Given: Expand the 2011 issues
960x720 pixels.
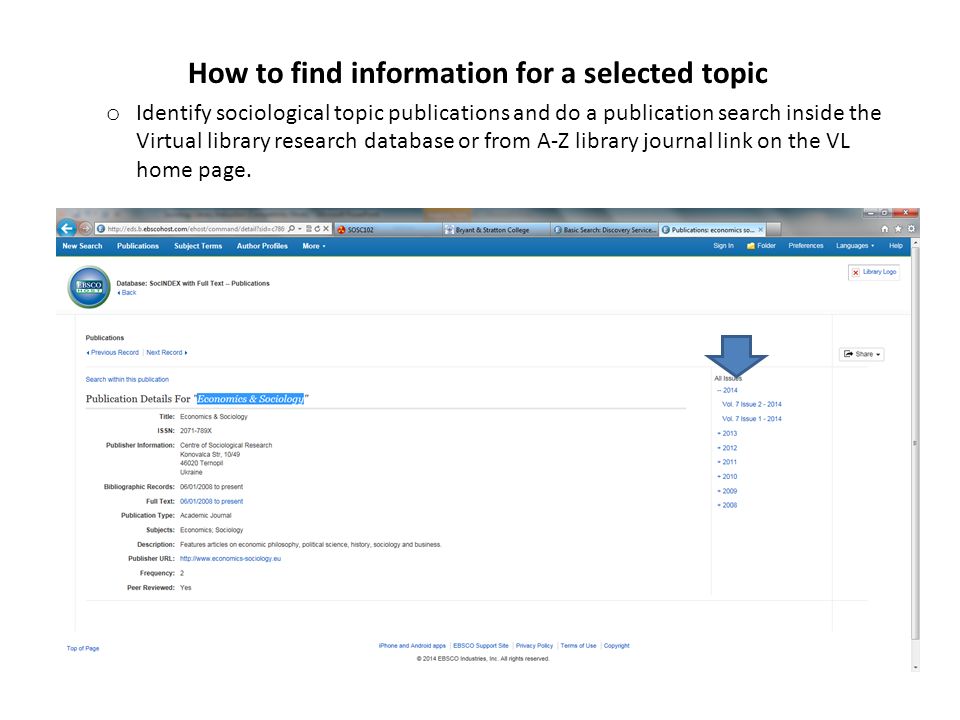Looking at the screenshot, I should coord(727,462).
